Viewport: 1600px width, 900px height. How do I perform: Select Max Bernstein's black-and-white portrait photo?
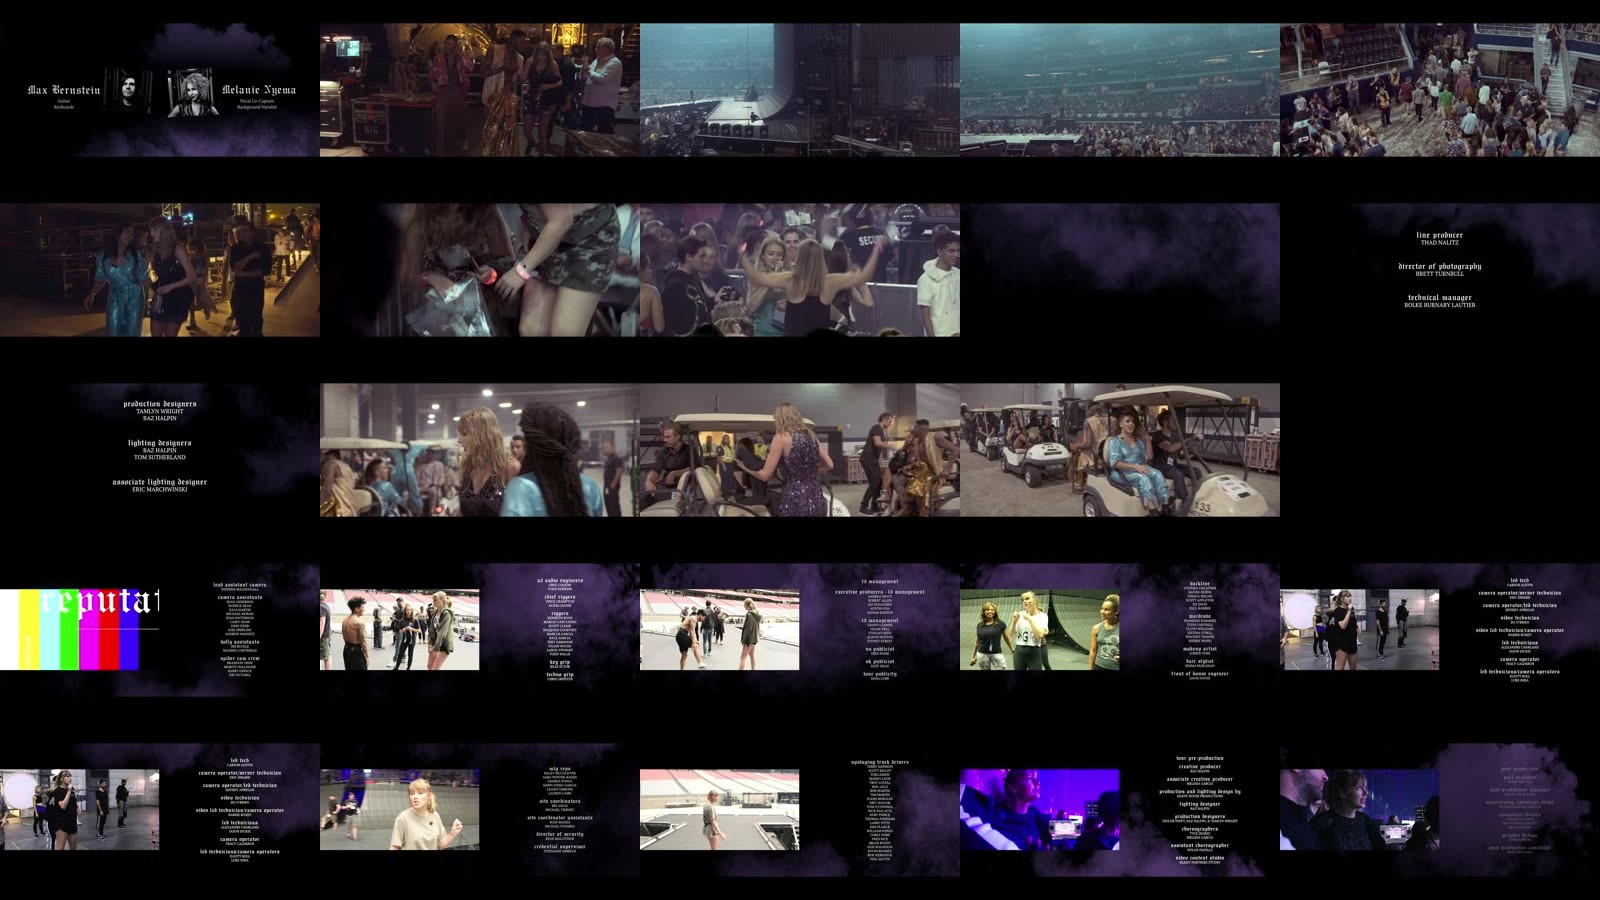click(x=126, y=92)
